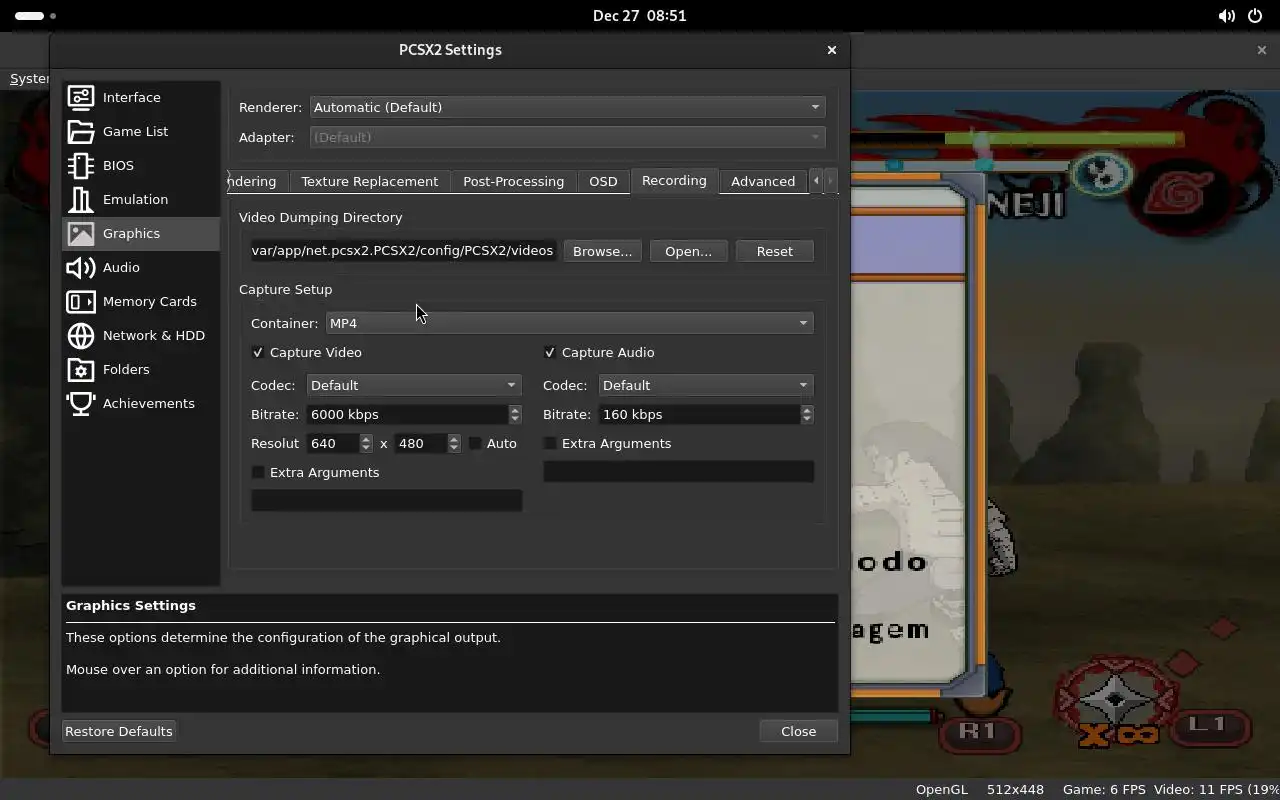Open the Interface settings icon
Screen dimensions: 1280x800
(x=81, y=97)
